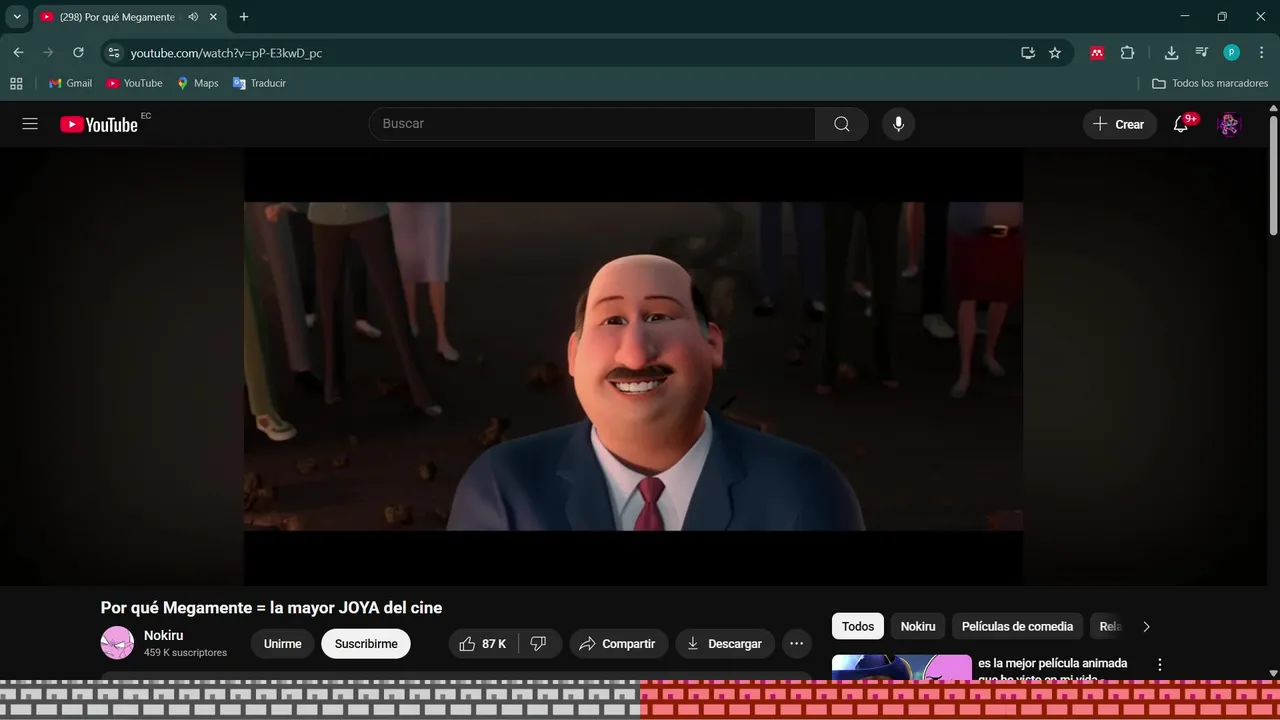This screenshot has height=720, width=1280.
Task: Open options for the recommended video
Action: (1160, 664)
